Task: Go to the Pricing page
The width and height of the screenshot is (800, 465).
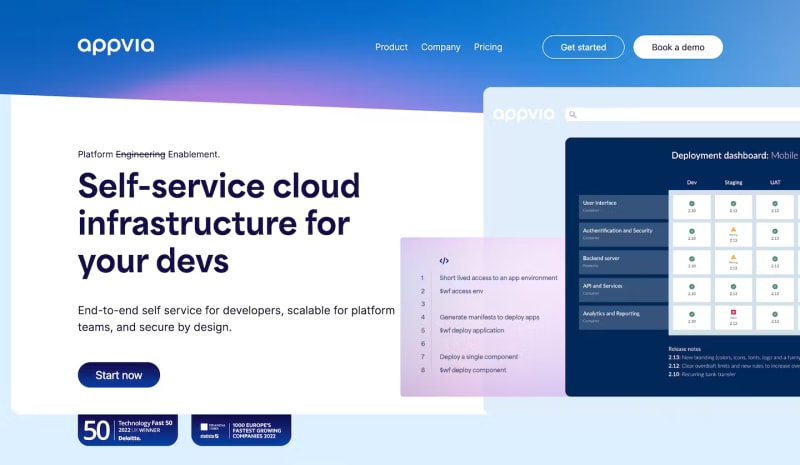Action: click(488, 47)
